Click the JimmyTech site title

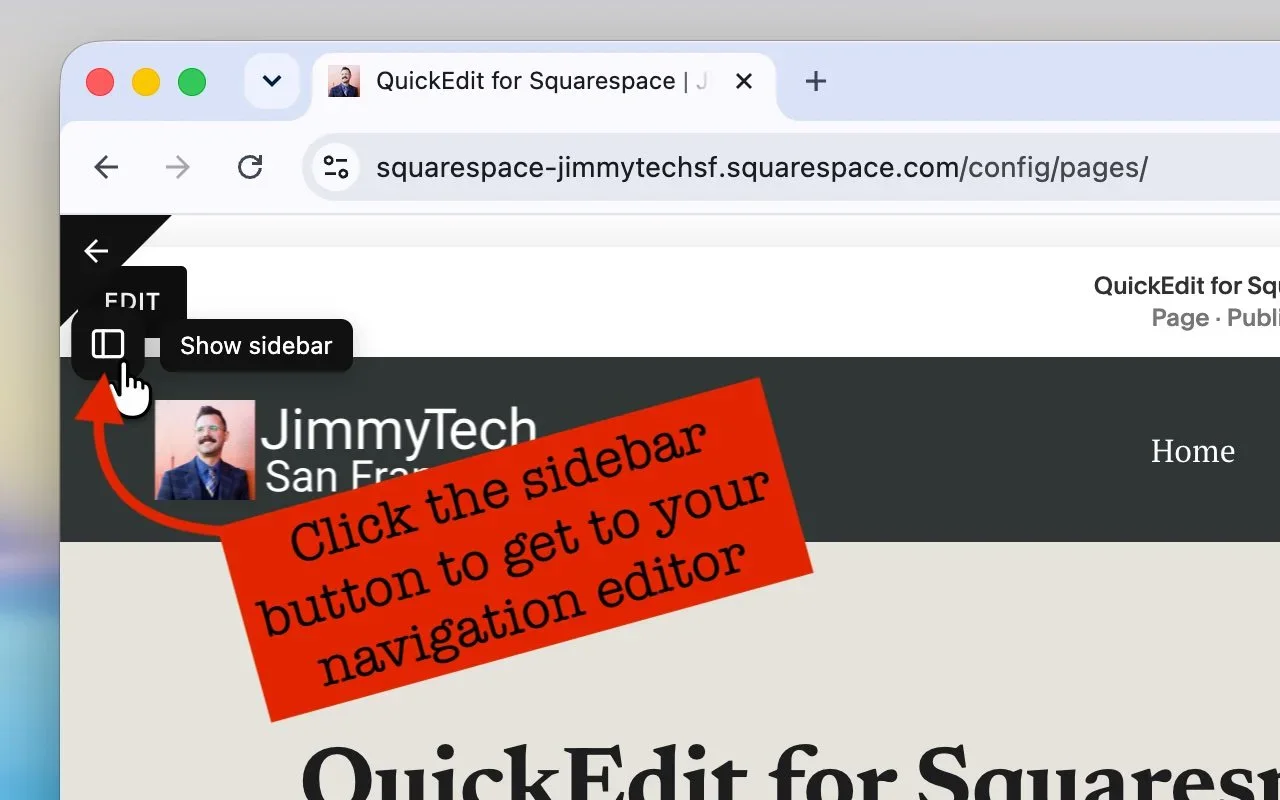coord(399,430)
